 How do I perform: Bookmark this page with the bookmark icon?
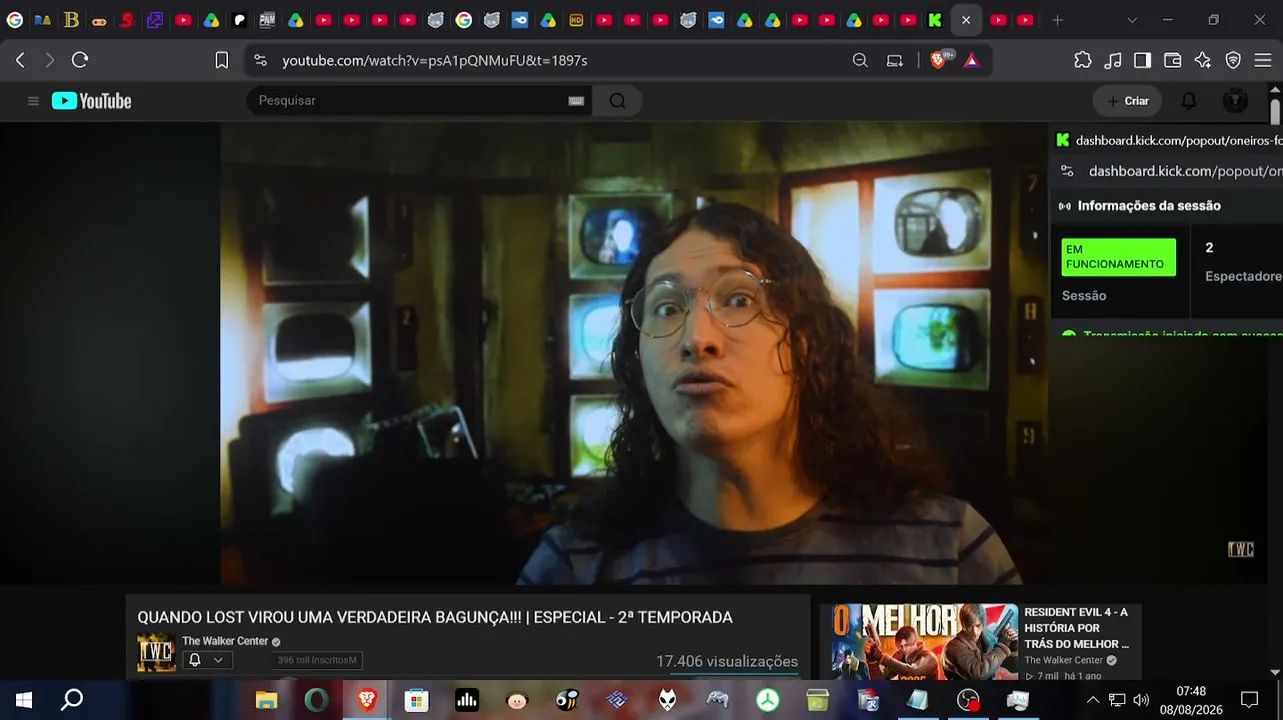tap(222, 60)
